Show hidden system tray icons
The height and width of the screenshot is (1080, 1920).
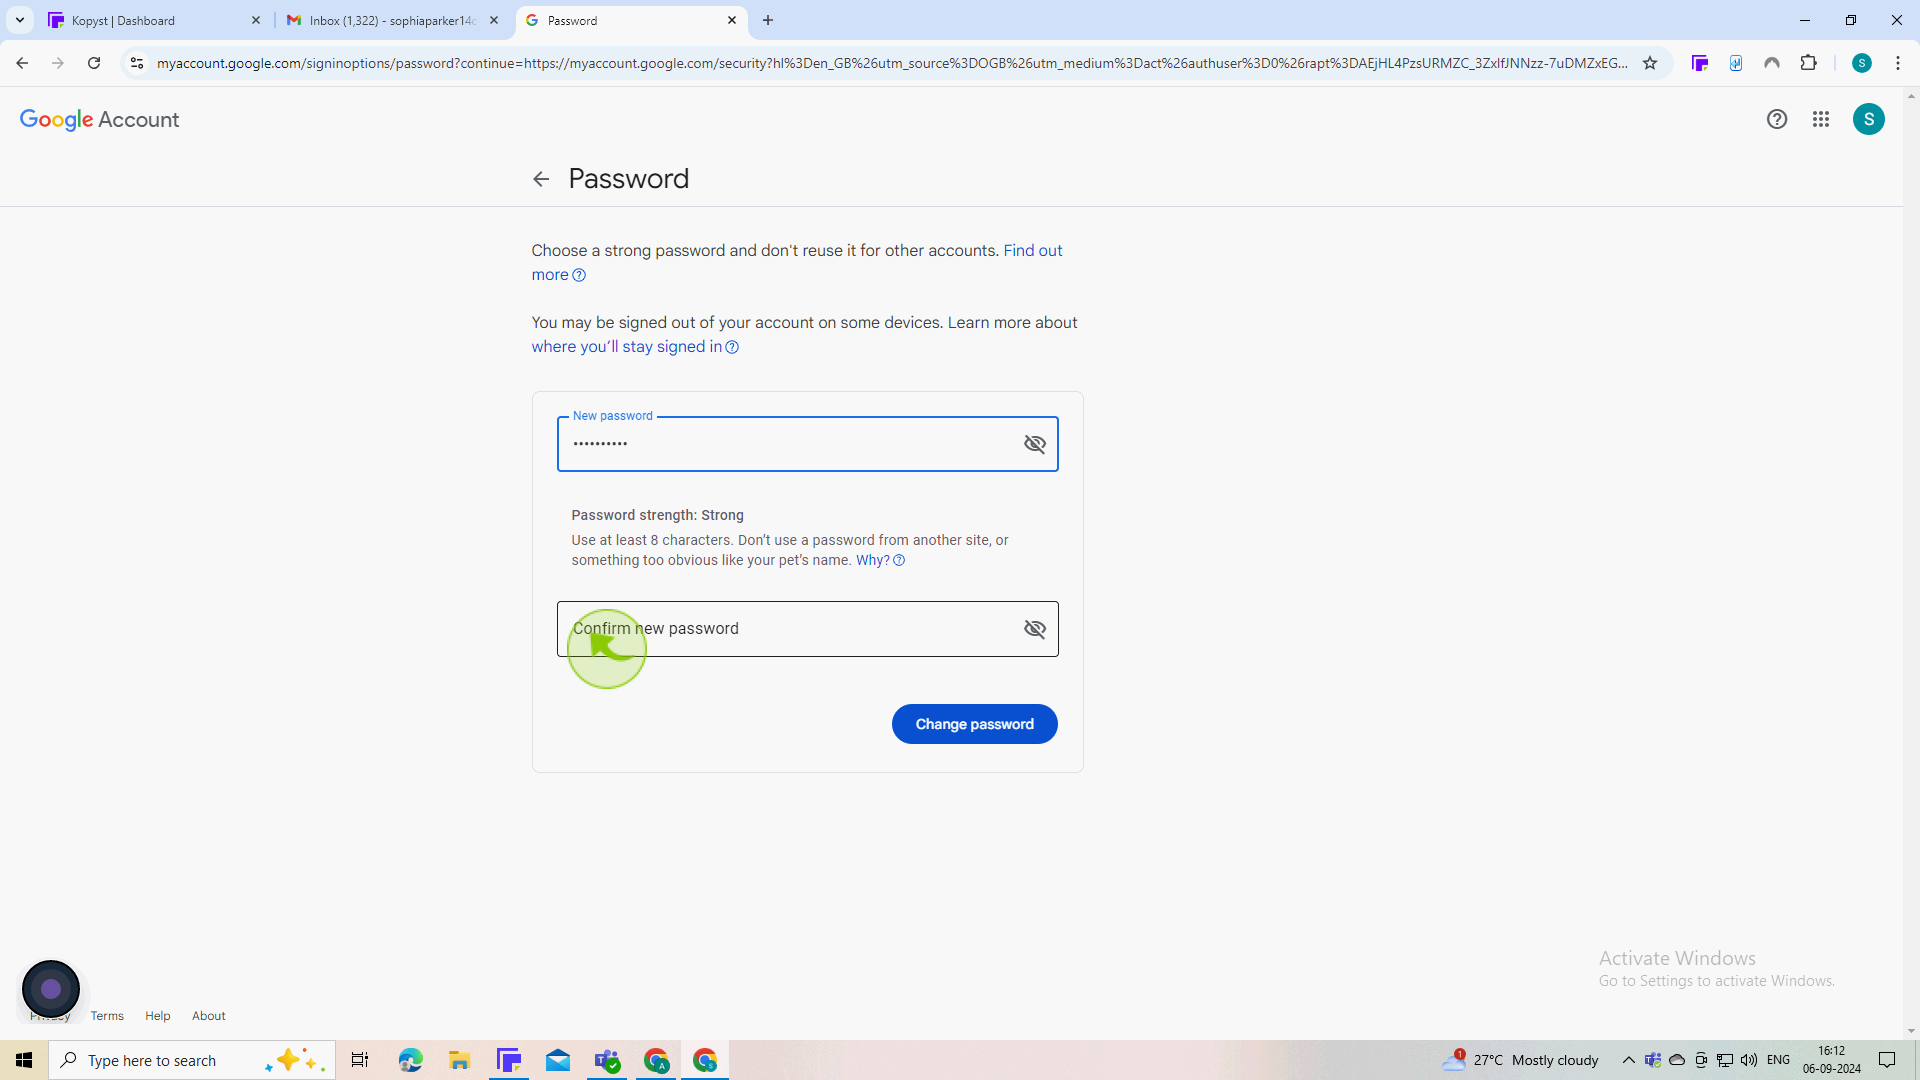click(x=1628, y=1060)
